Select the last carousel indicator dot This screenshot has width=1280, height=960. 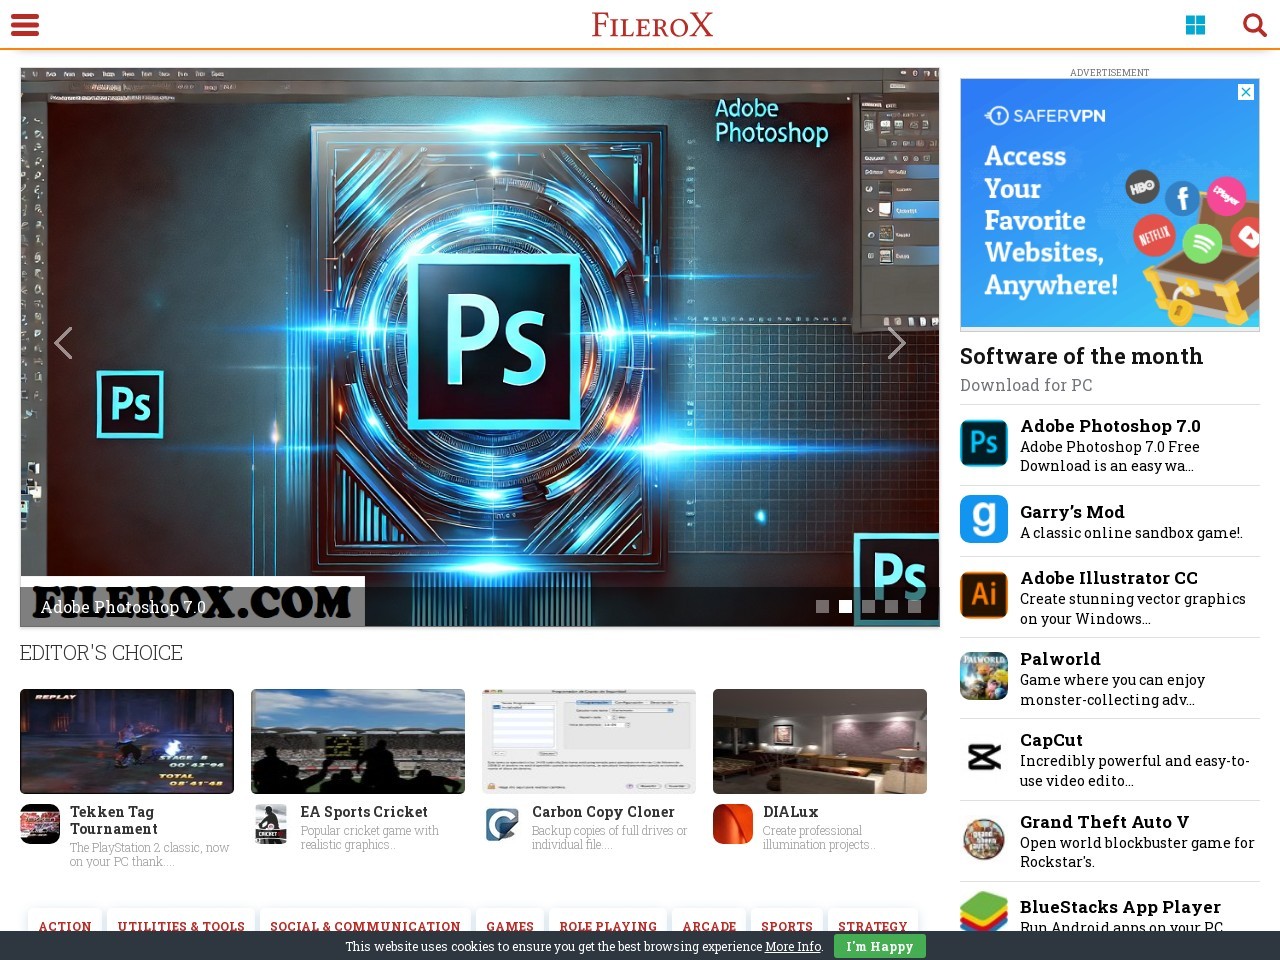(914, 606)
